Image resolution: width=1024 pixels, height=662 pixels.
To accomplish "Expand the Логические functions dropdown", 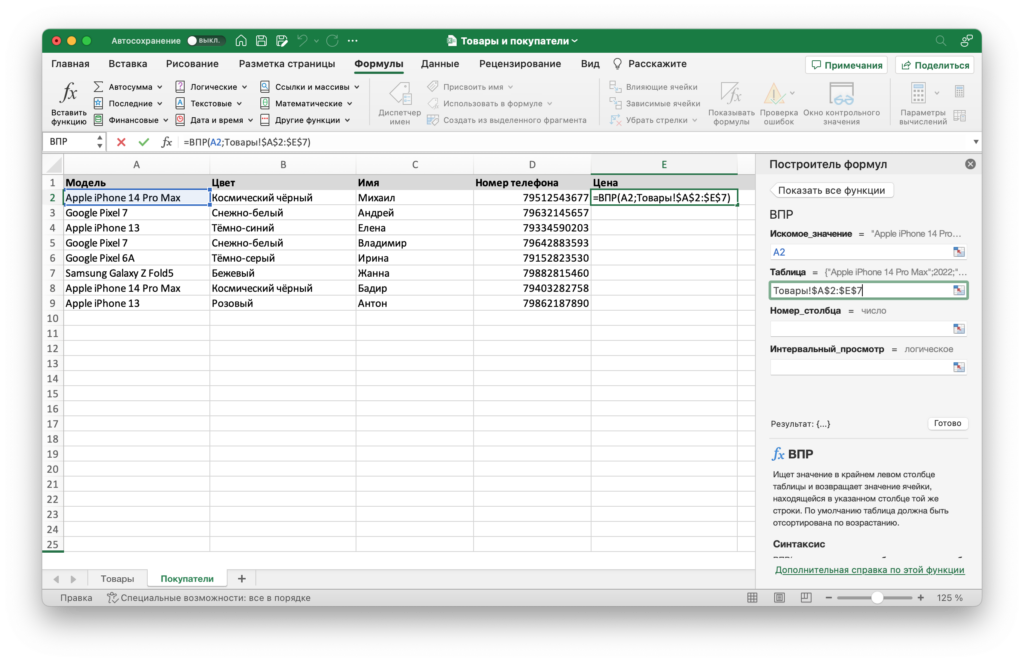I will pyautogui.click(x=244, y=87).
